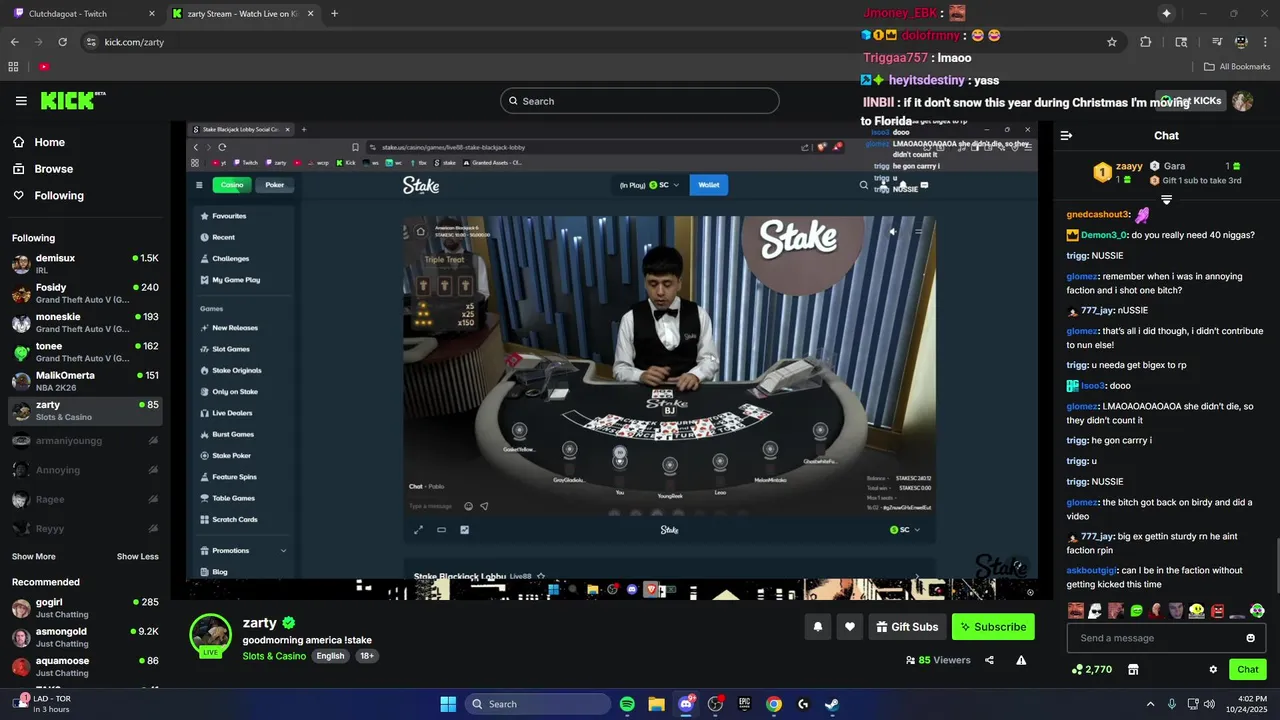Click the first chat quick-emote
This screenshot has height=720, width=1280.
(x=1076, y=610)
